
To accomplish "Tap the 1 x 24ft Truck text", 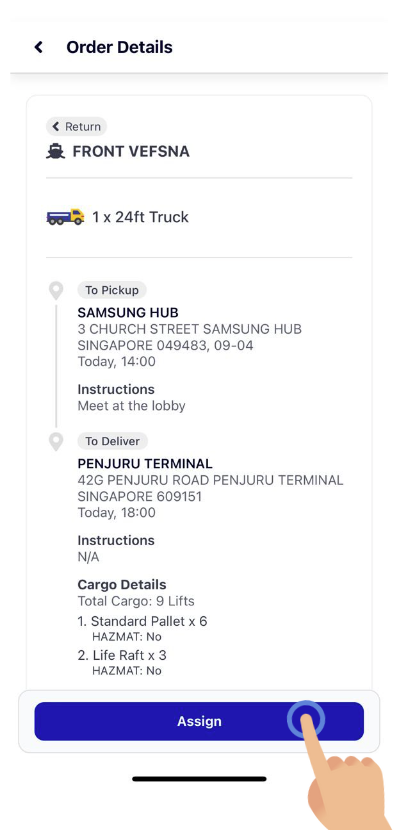I will coord(140,217).
